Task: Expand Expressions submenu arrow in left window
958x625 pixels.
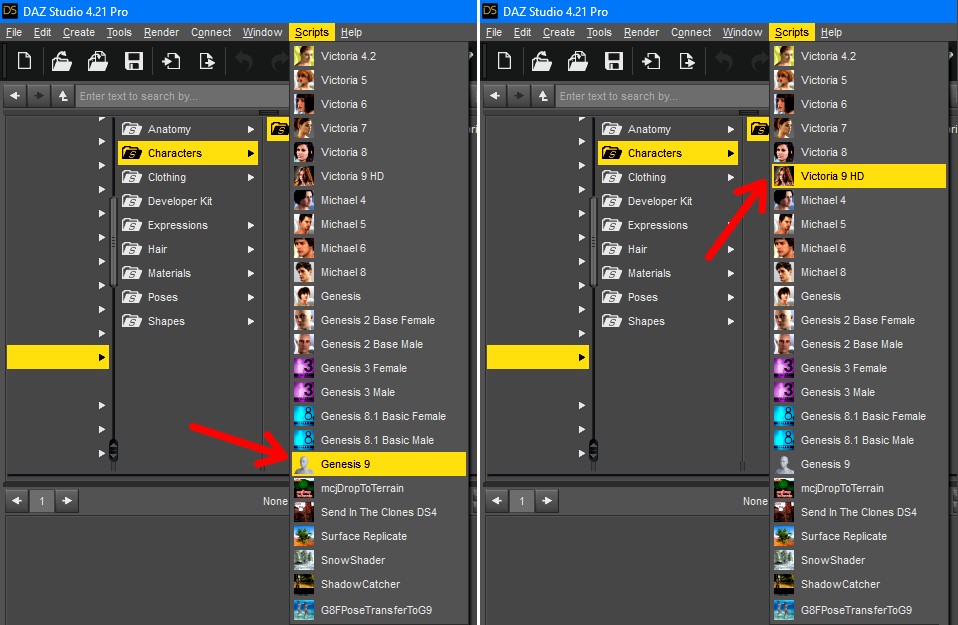Action: click(250, 225)
